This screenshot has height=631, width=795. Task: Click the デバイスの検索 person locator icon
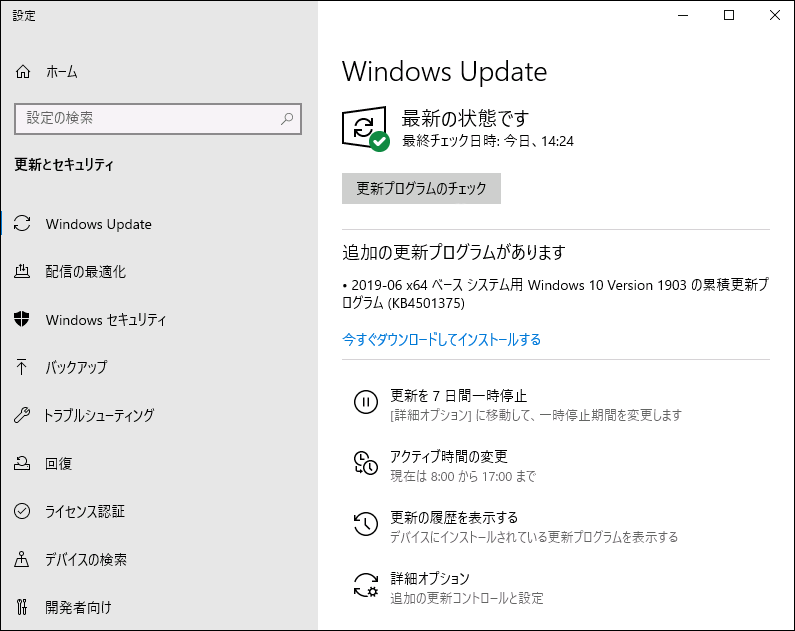(x=22, y=559)
